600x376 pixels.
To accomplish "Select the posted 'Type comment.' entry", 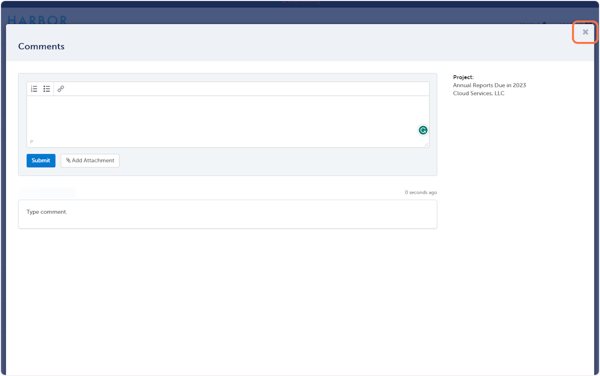I will [228, 214].
